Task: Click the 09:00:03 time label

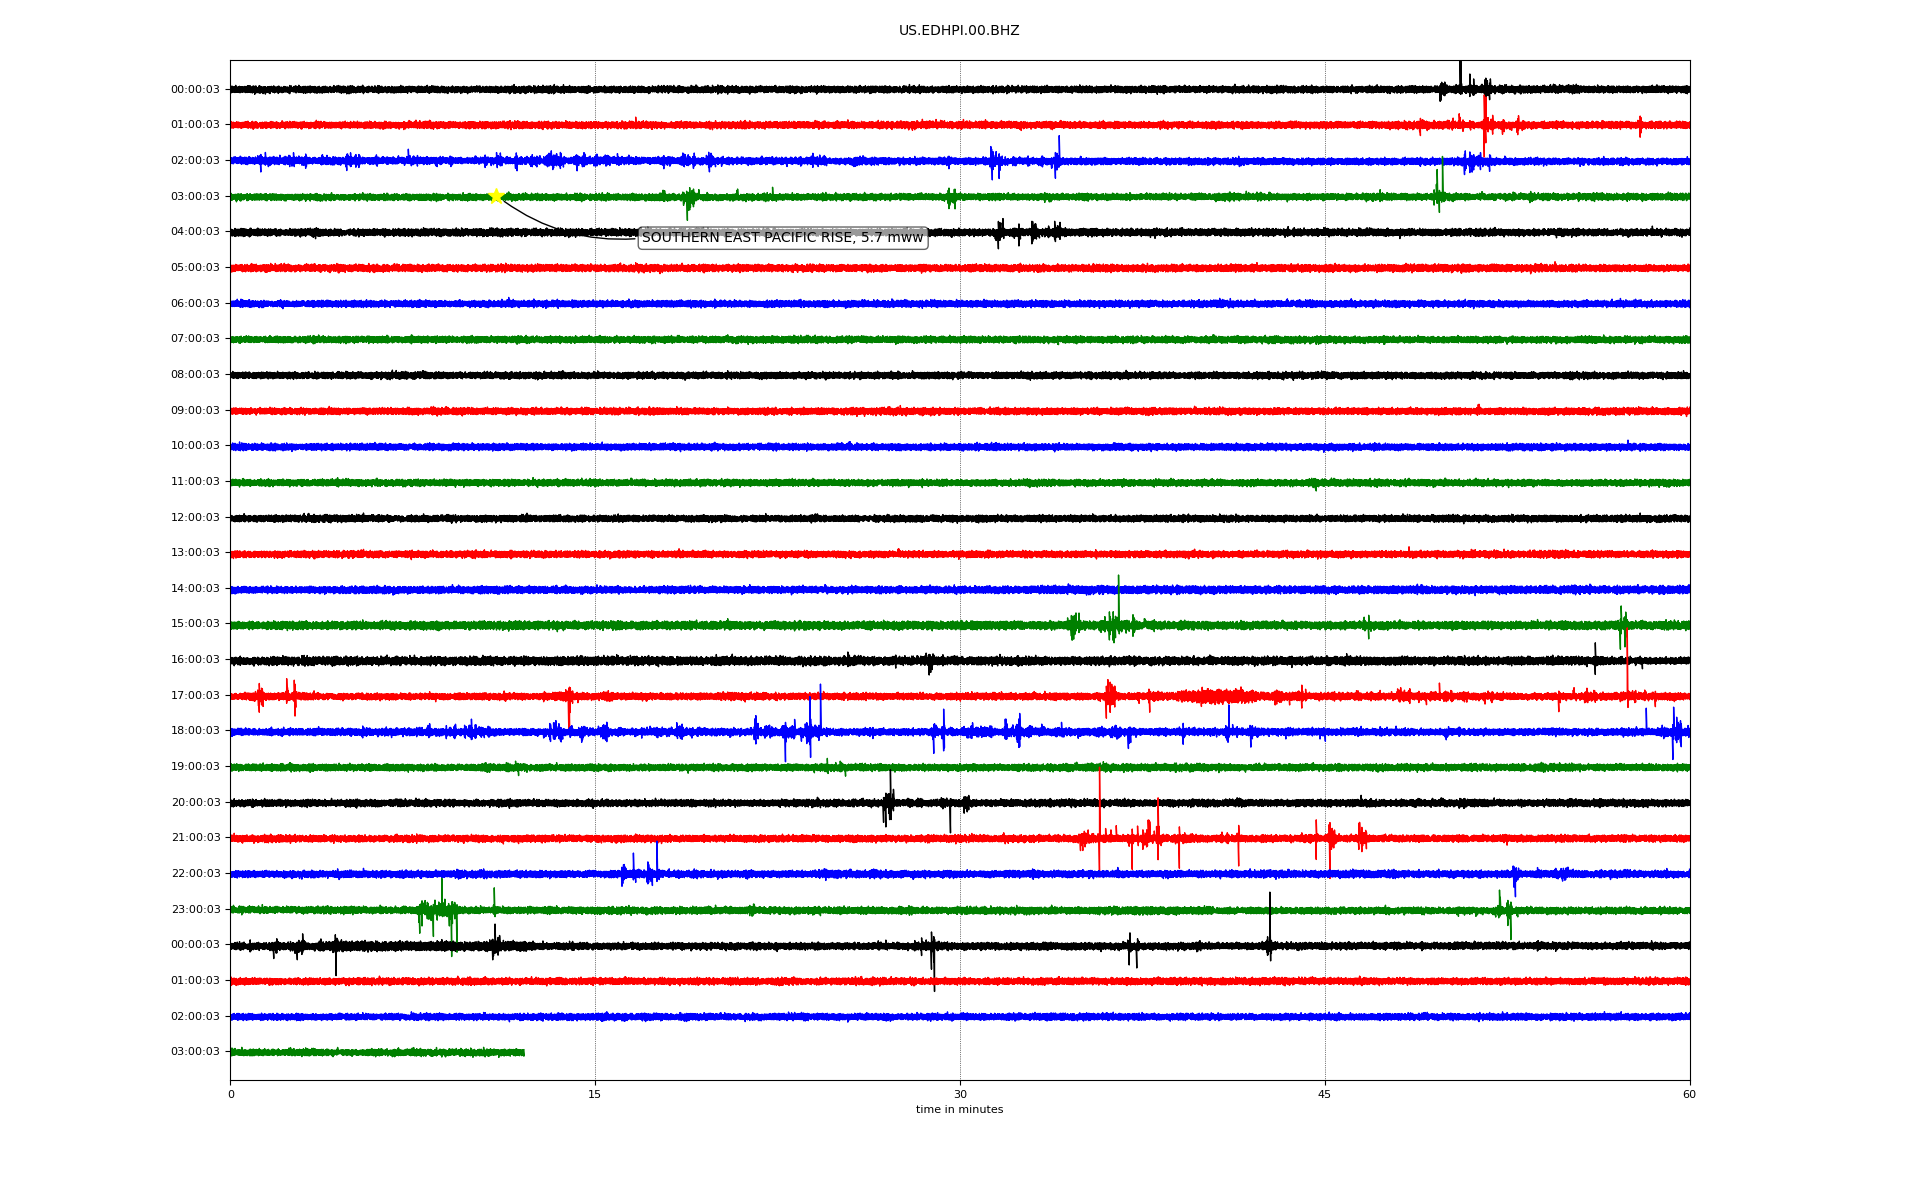Action: point(195,410)
